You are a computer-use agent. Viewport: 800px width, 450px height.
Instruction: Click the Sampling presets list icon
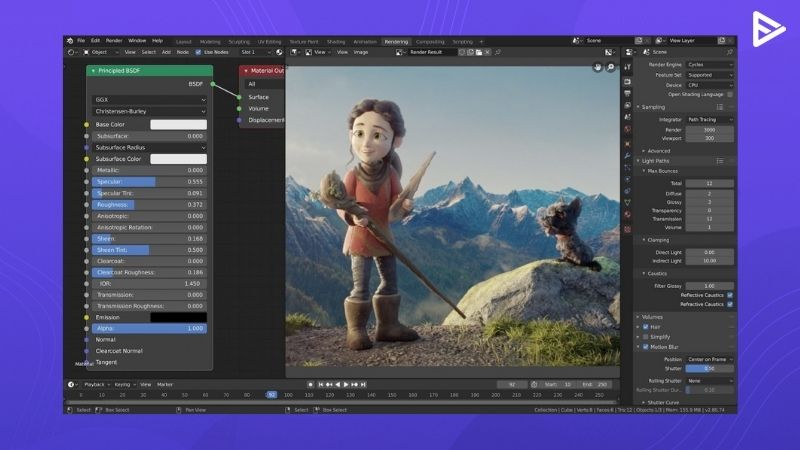tap(720, 107)
